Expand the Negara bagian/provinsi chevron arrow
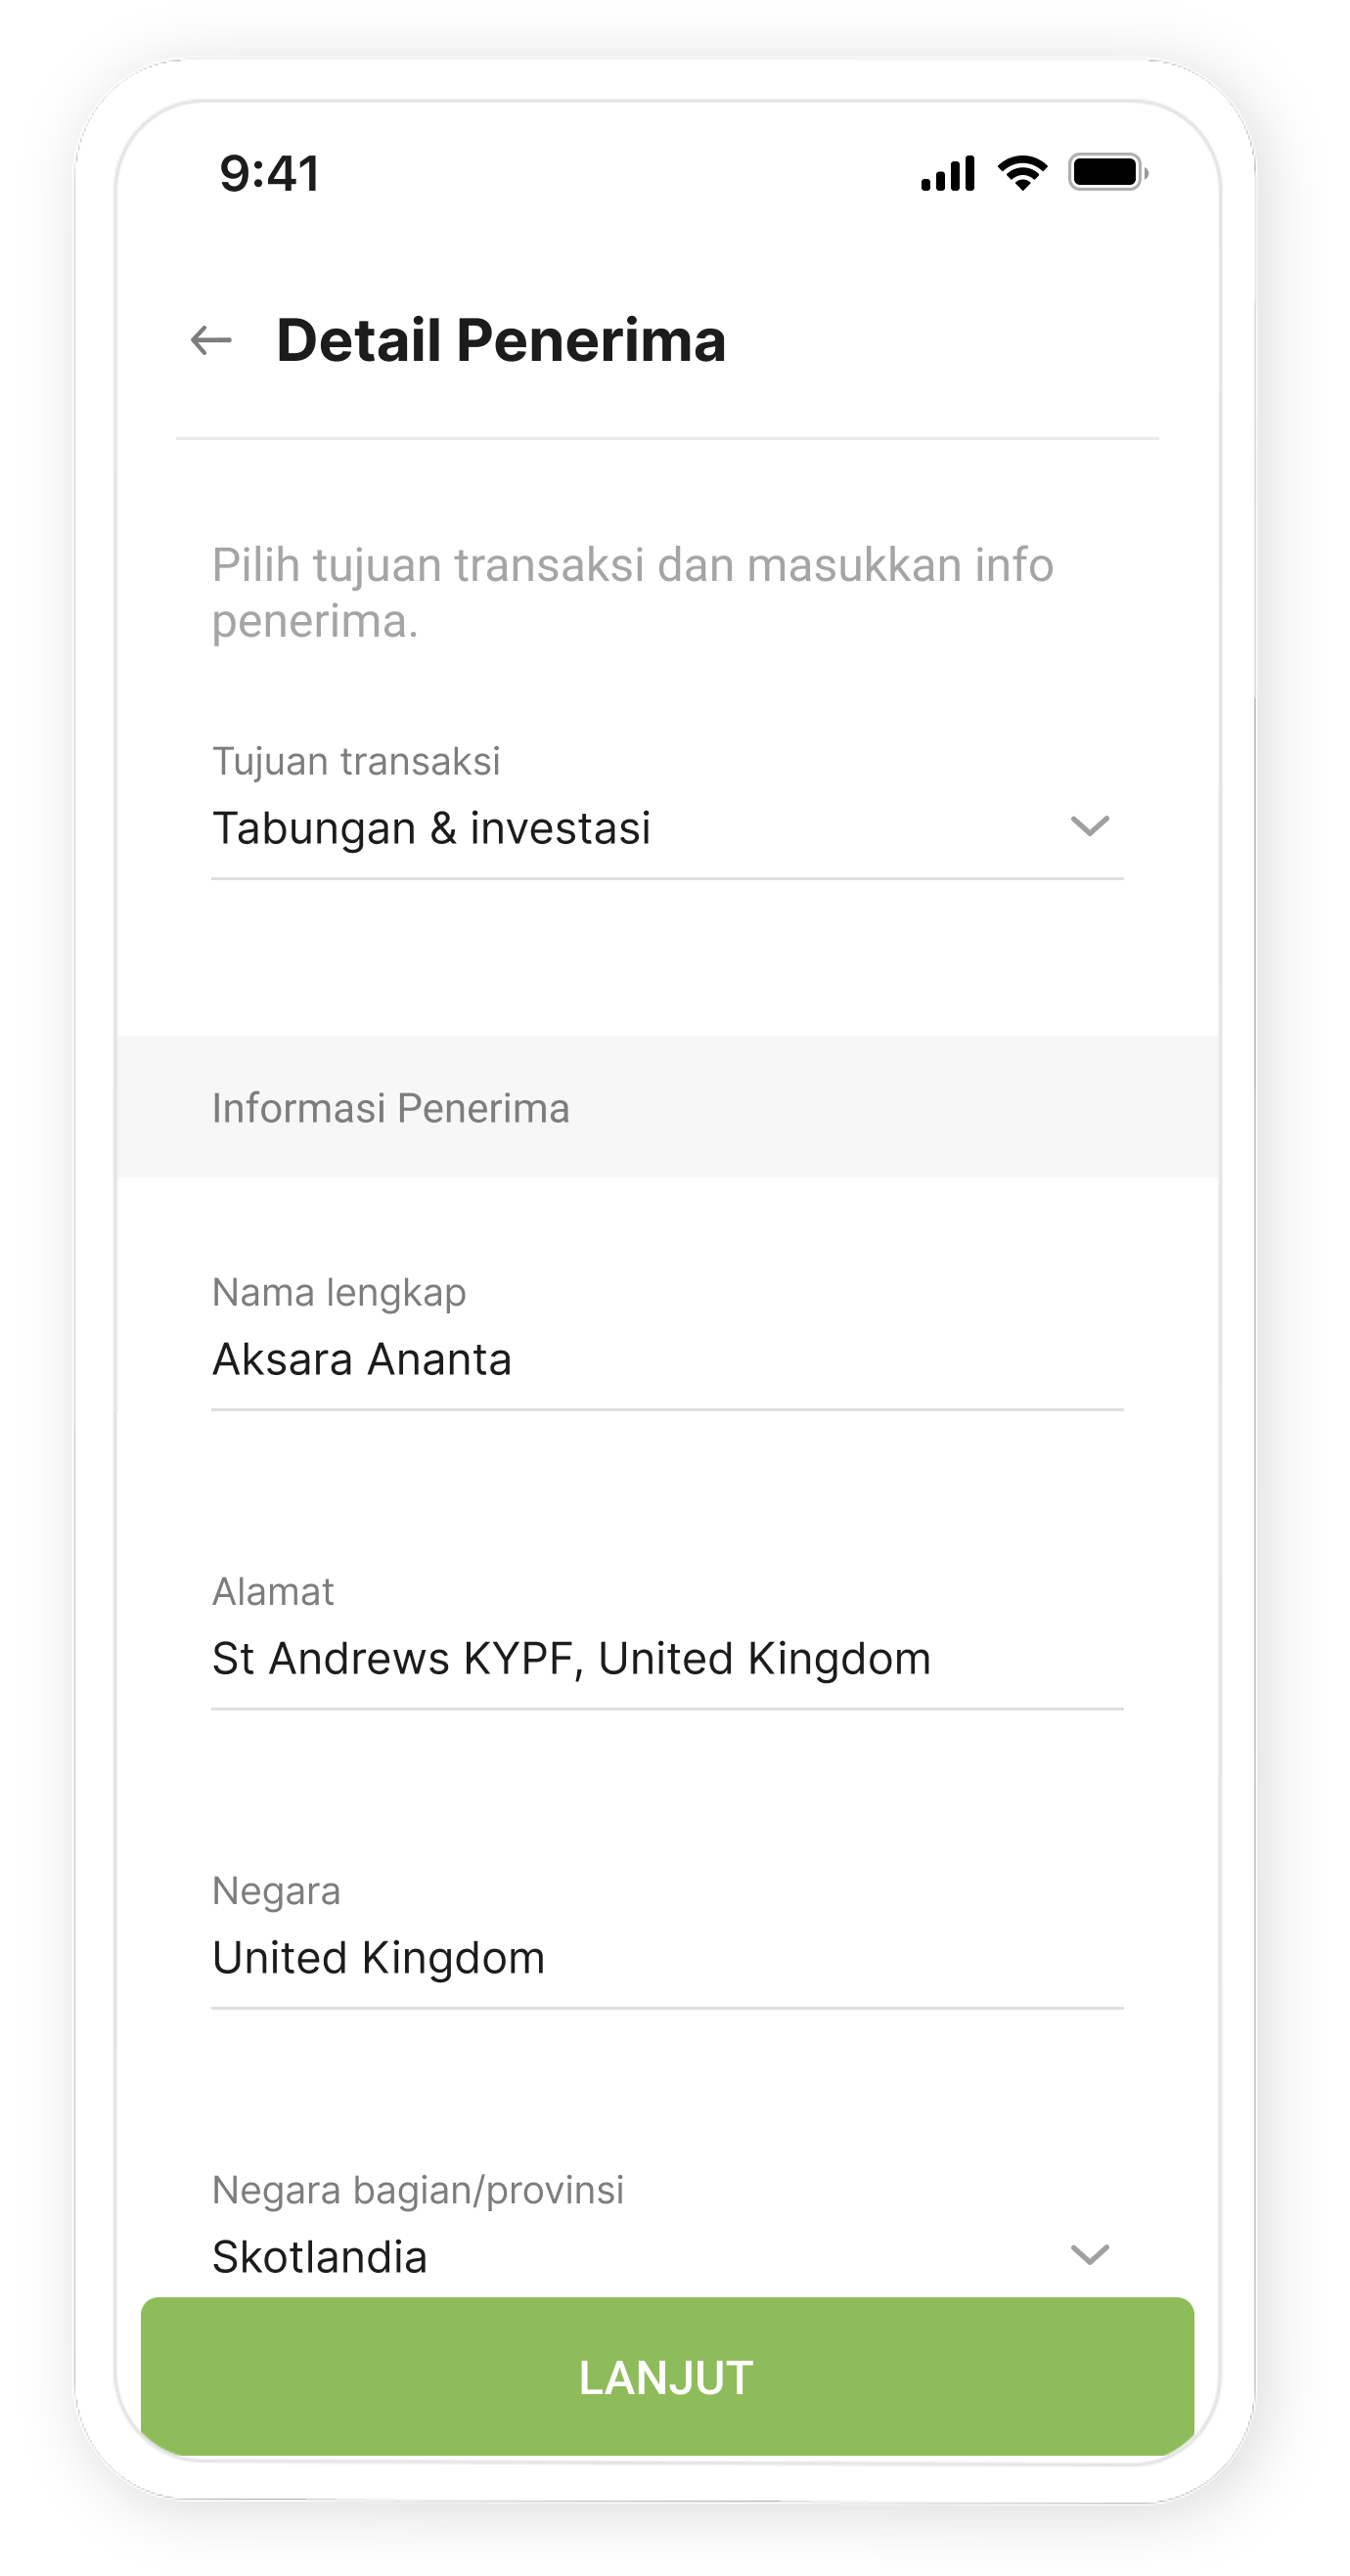Image resolution: width=1350 pixels, height=2576 pixels. pyautogui.click(x=1089, y=2254)
